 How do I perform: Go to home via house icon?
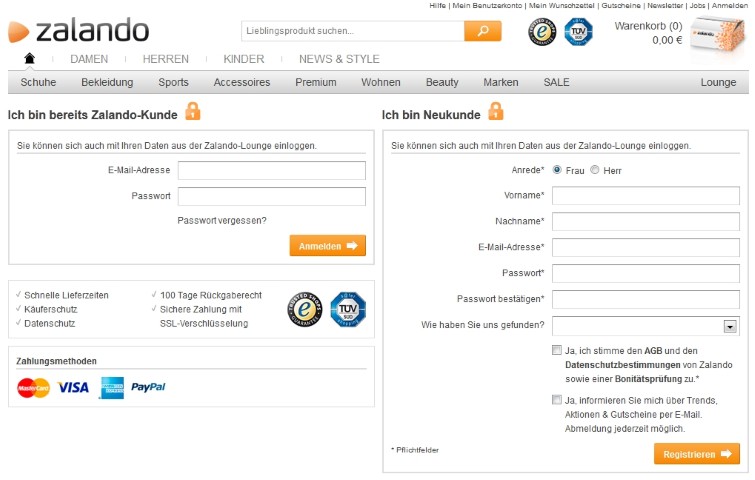tap(30, 58)
